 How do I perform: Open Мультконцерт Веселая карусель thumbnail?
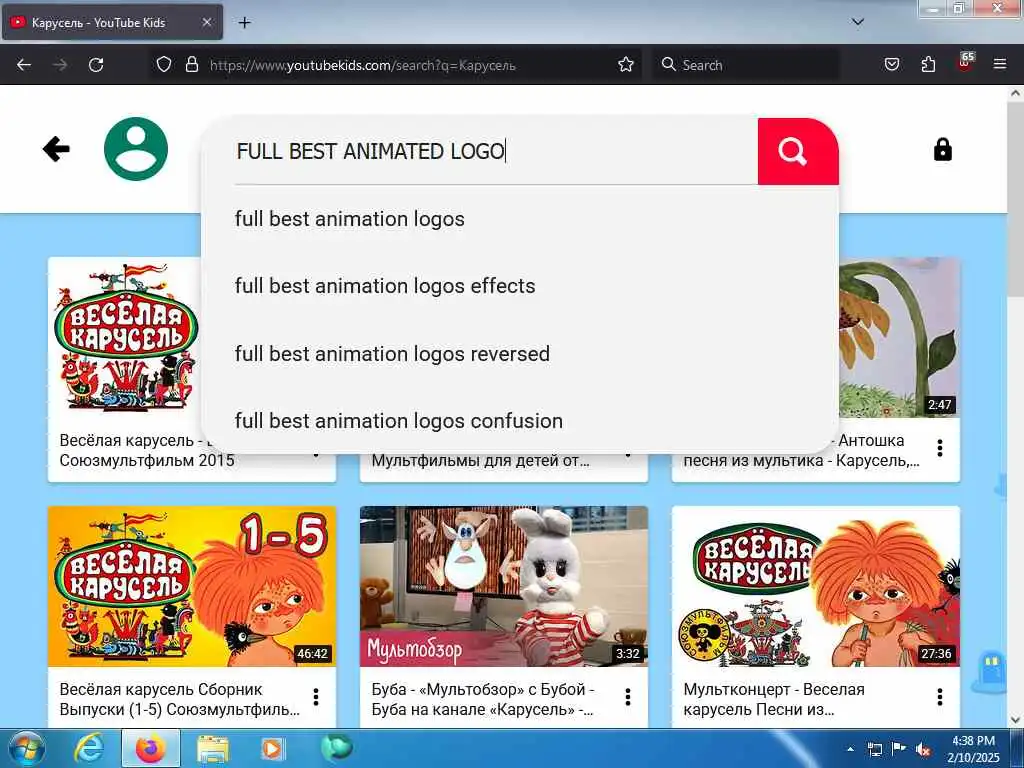[816, 586]
